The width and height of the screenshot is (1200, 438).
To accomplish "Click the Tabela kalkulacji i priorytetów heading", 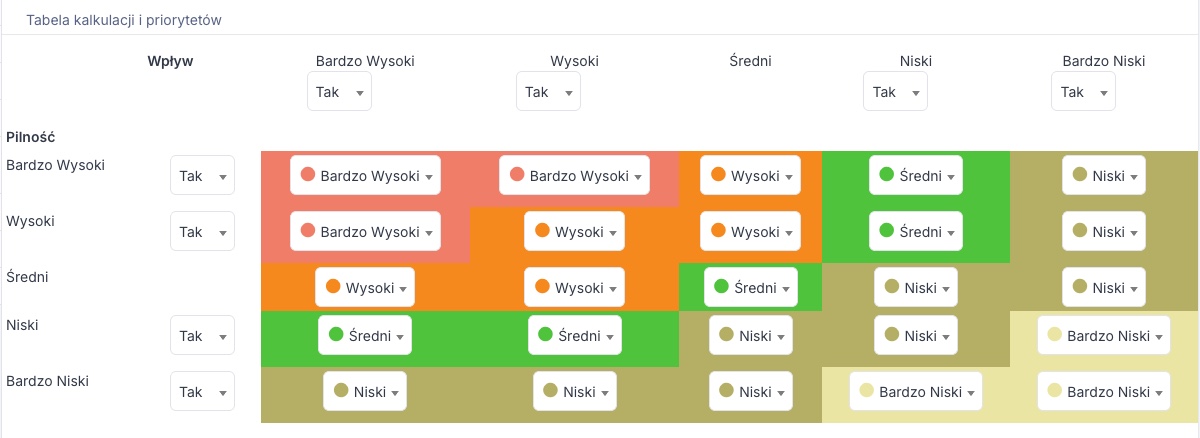I will (124, 19).
